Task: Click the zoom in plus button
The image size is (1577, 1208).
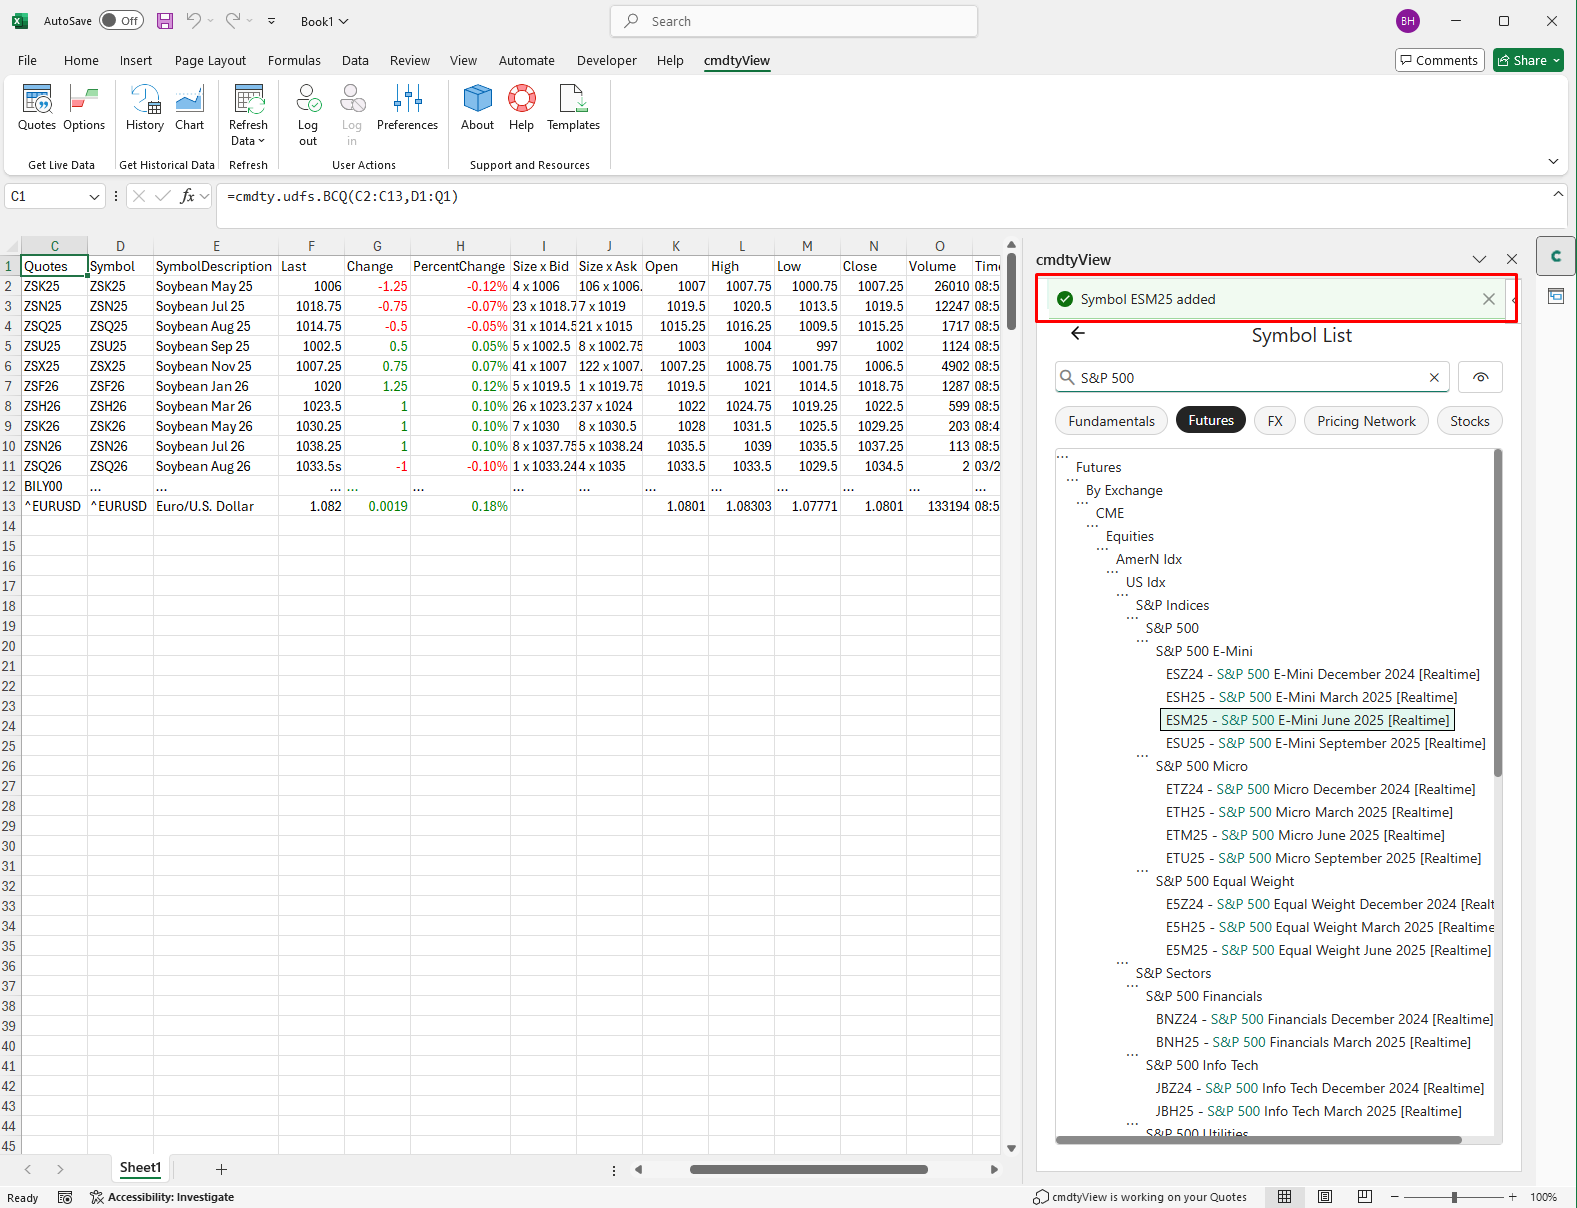Action: 1513,1197
